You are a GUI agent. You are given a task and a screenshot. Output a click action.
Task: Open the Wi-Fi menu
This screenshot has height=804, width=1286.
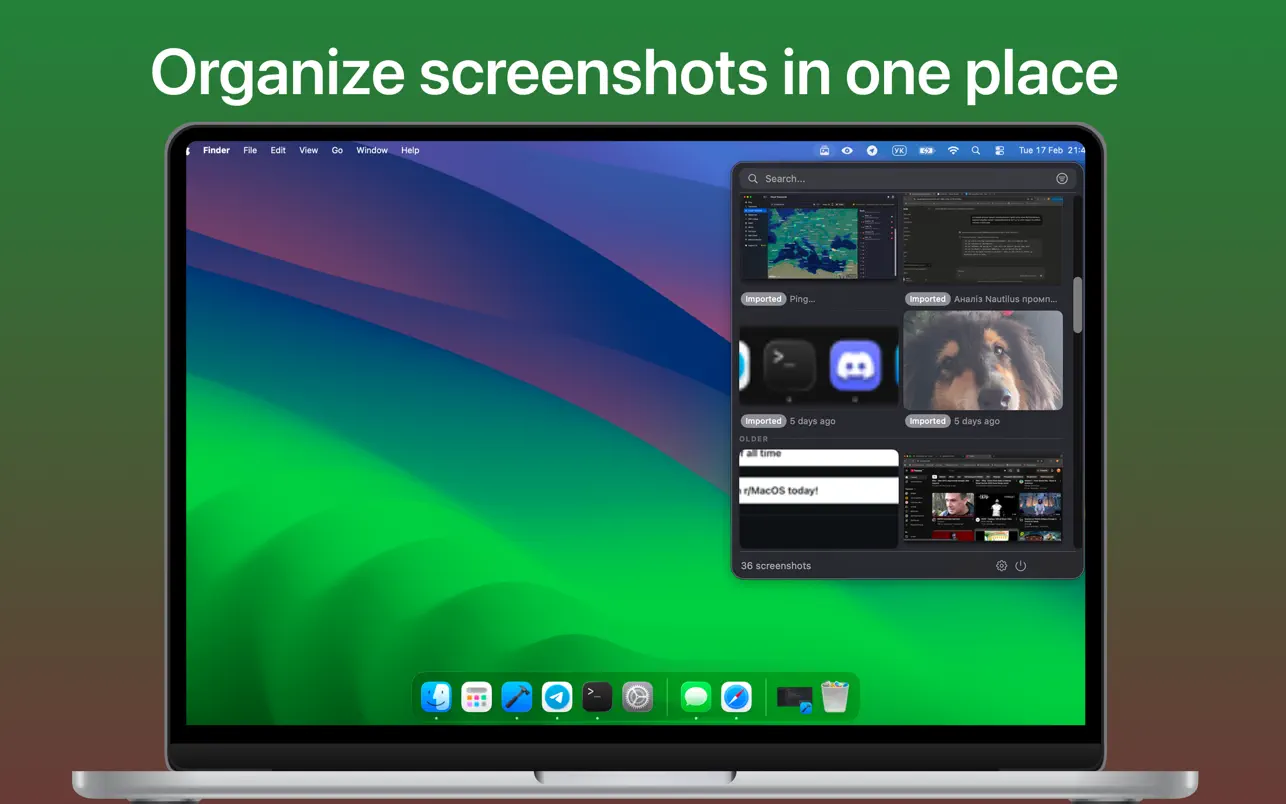coord(953,151)
